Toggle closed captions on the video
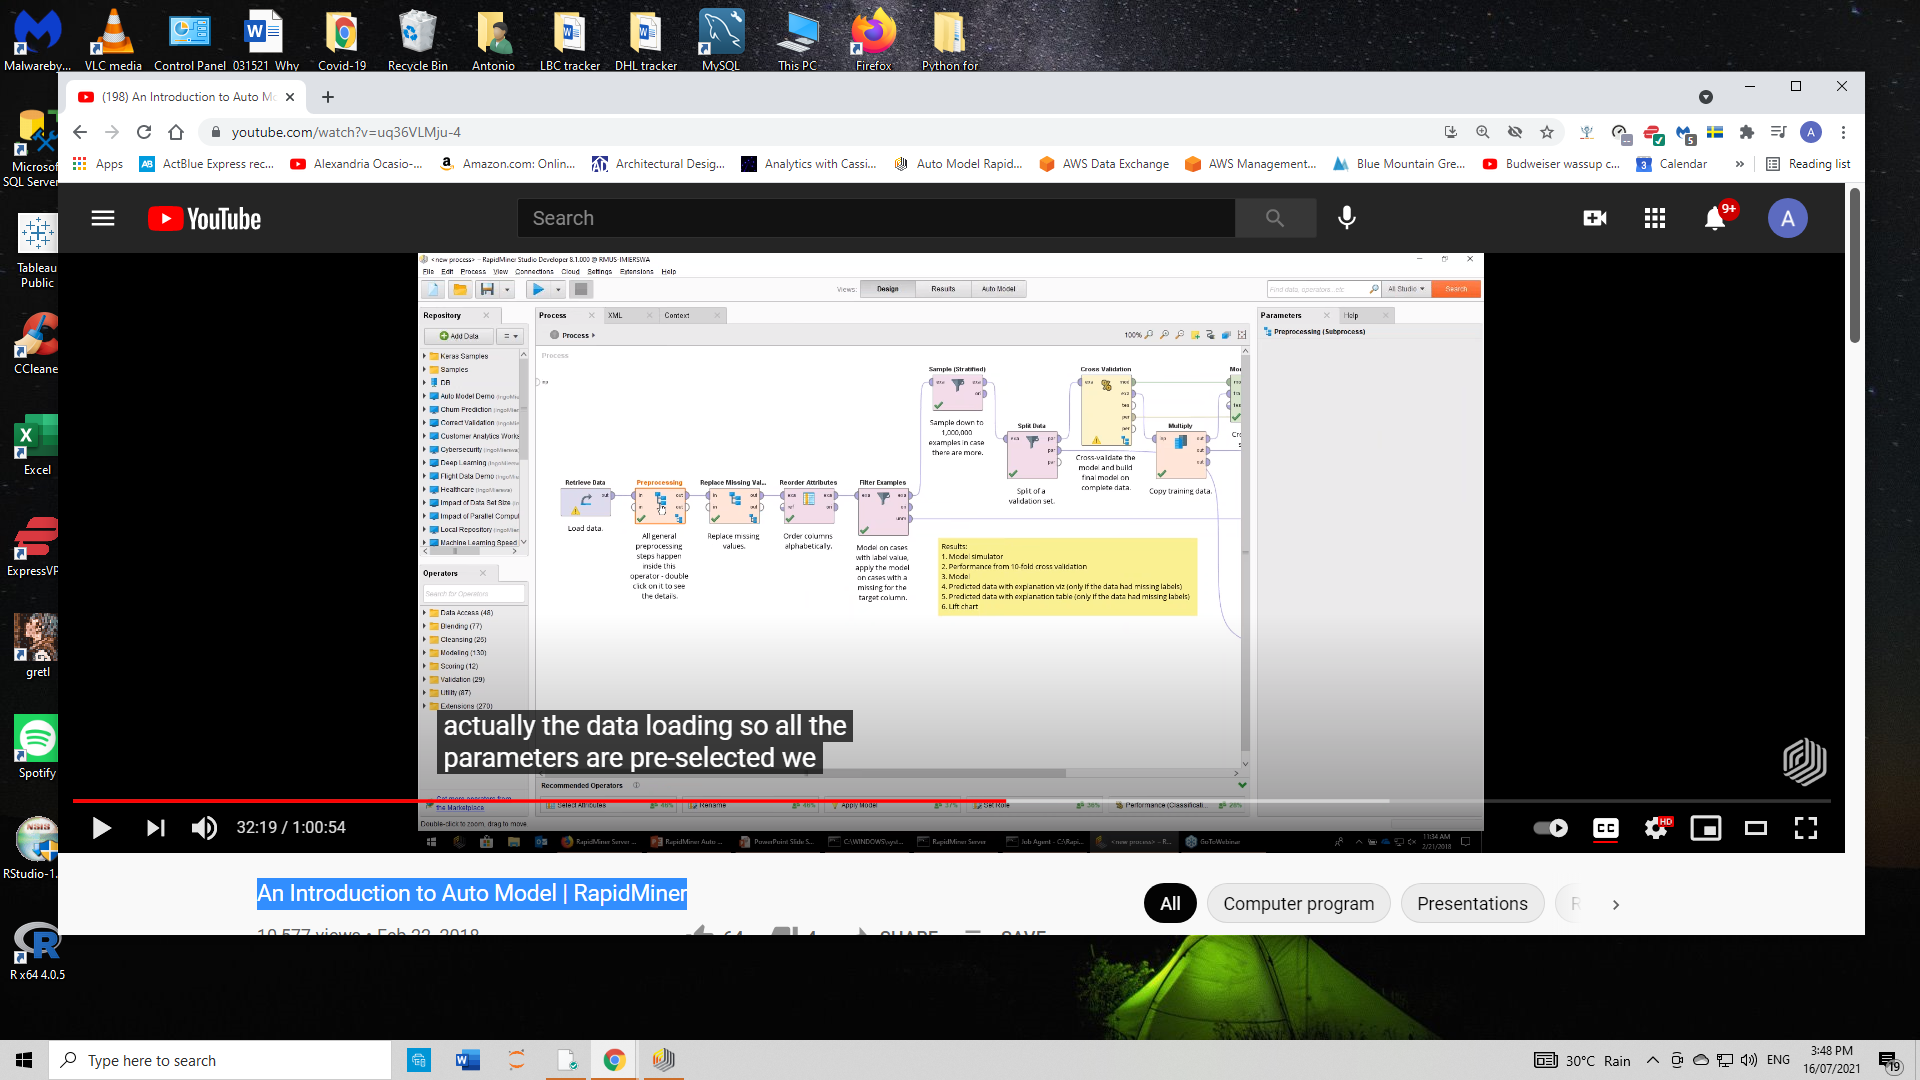The height and width of the screenshot is (1080, 1920). click(1606, 828)
